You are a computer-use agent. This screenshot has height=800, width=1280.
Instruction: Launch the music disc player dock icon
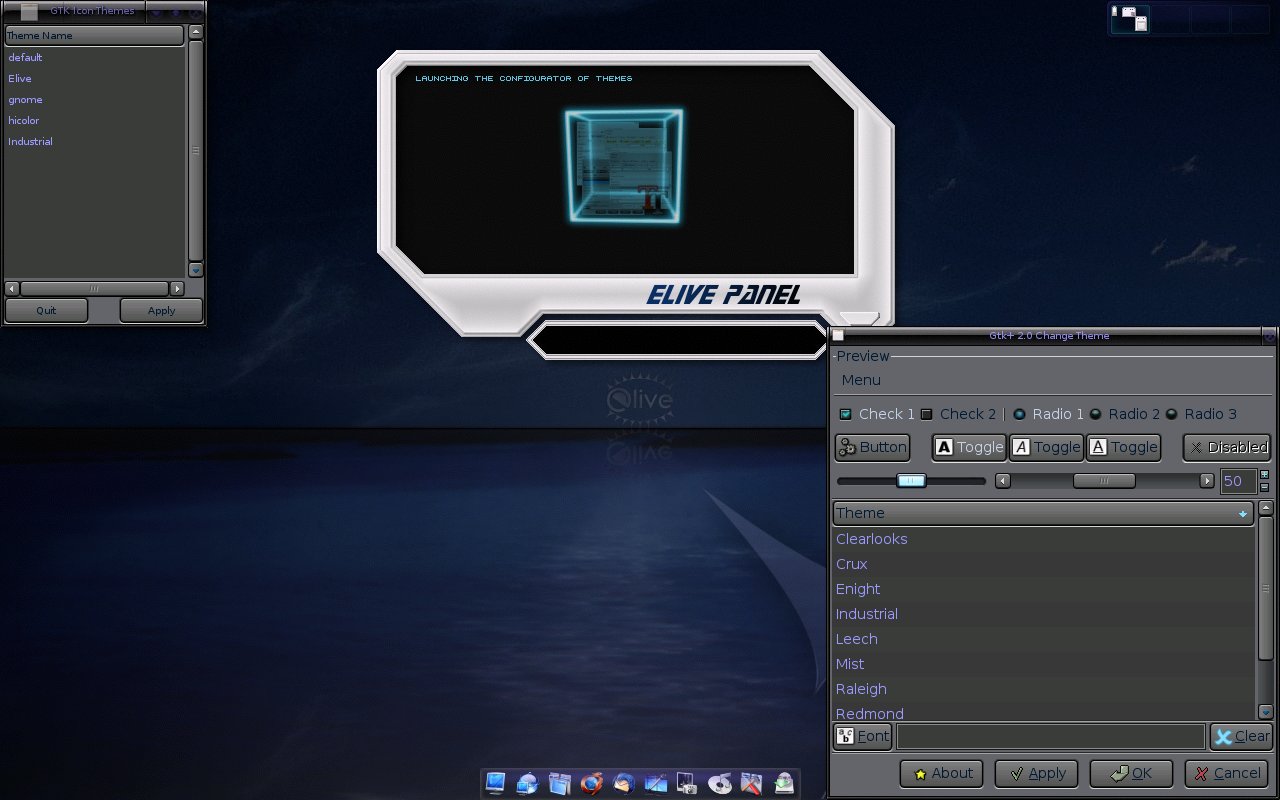coord(720,783)
